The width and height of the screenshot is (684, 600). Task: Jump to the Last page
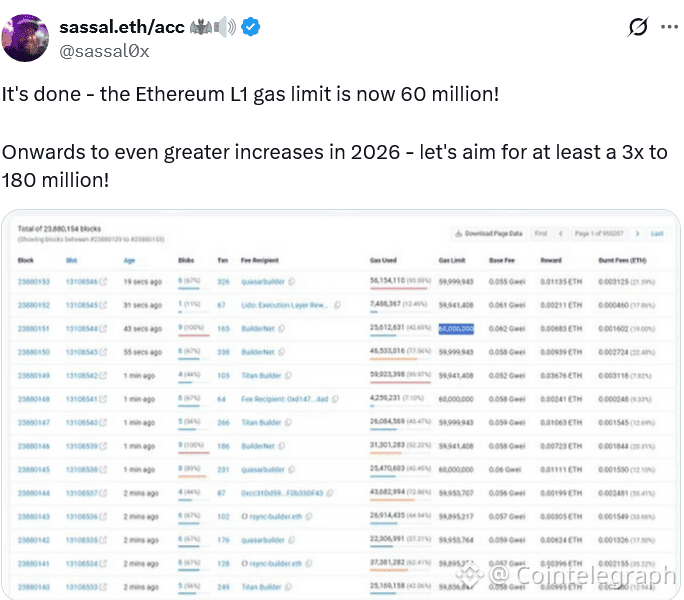(x=657, y=233)
